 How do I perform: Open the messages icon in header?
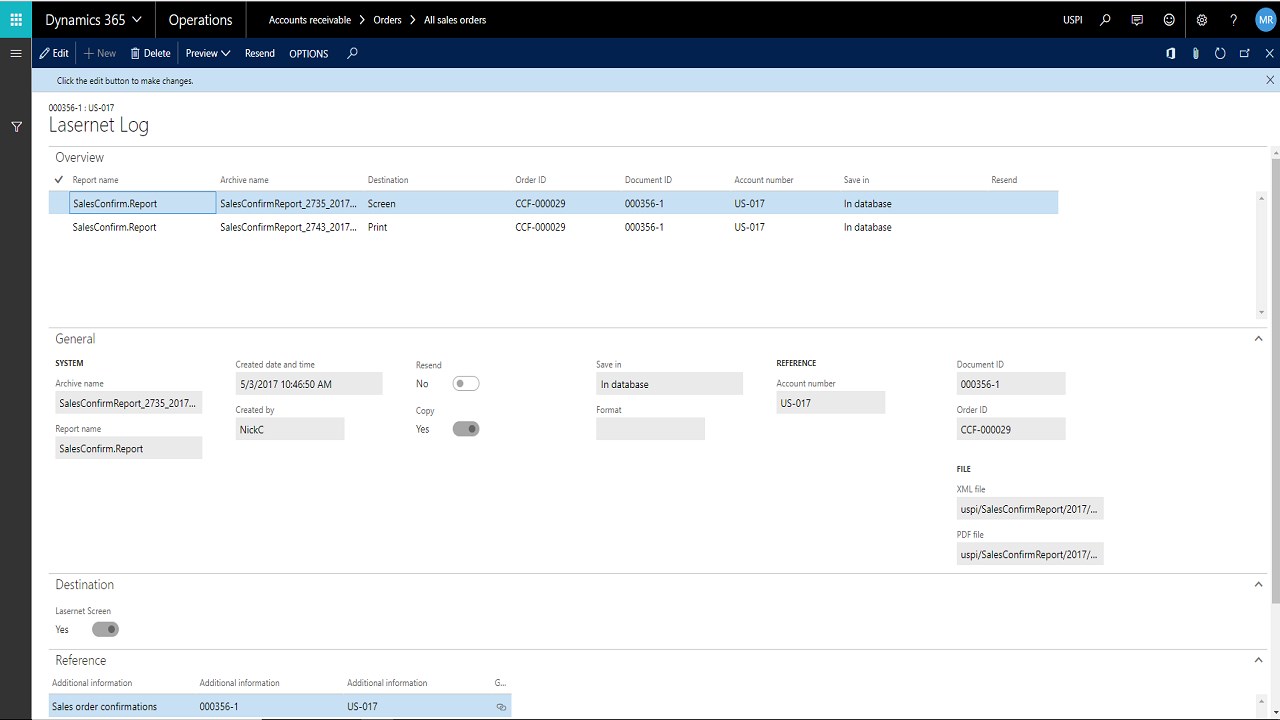(1137, 19)
